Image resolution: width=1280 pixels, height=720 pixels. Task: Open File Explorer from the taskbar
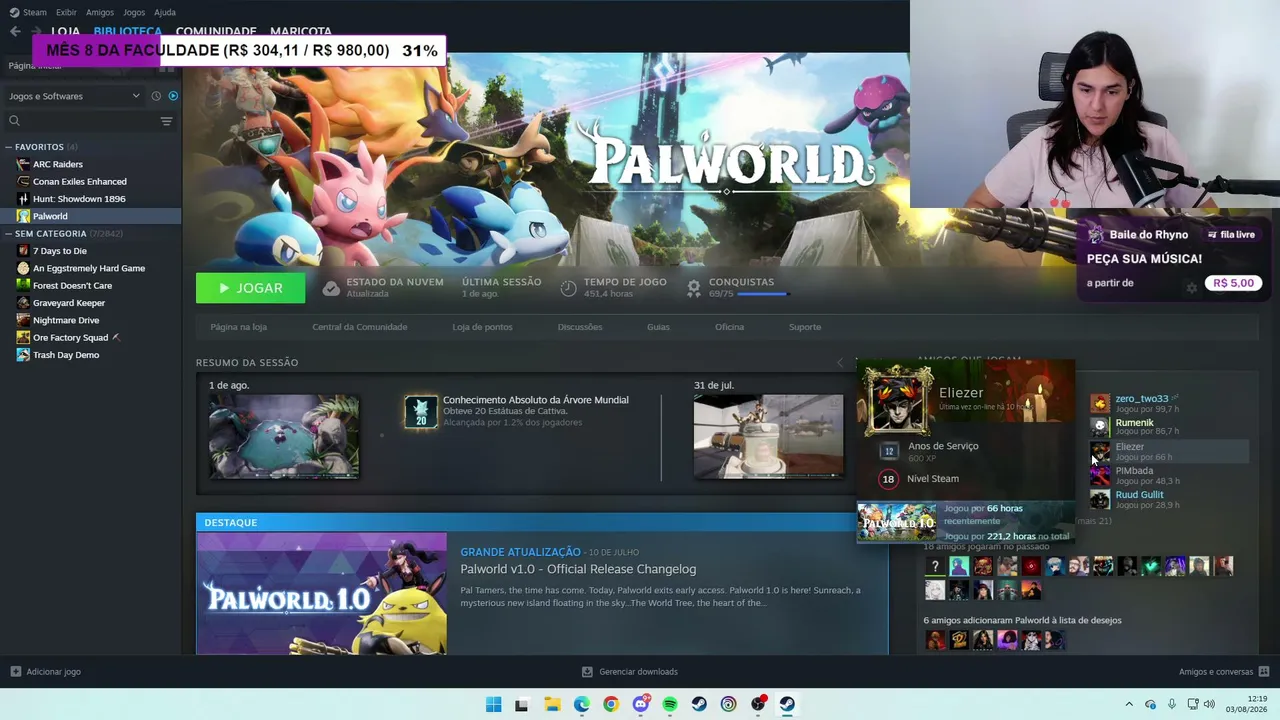(x=552, y=704)
